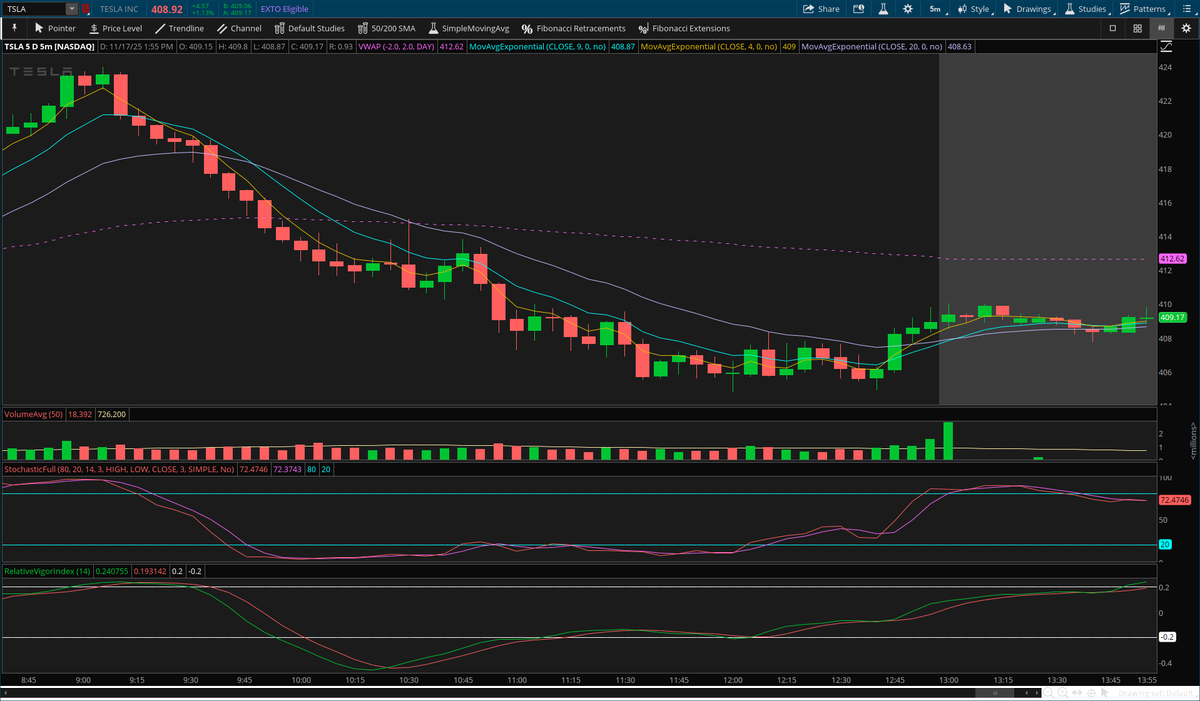
Task: Open the Drawings dropdown menu
Action: (x=1028, y=8)
